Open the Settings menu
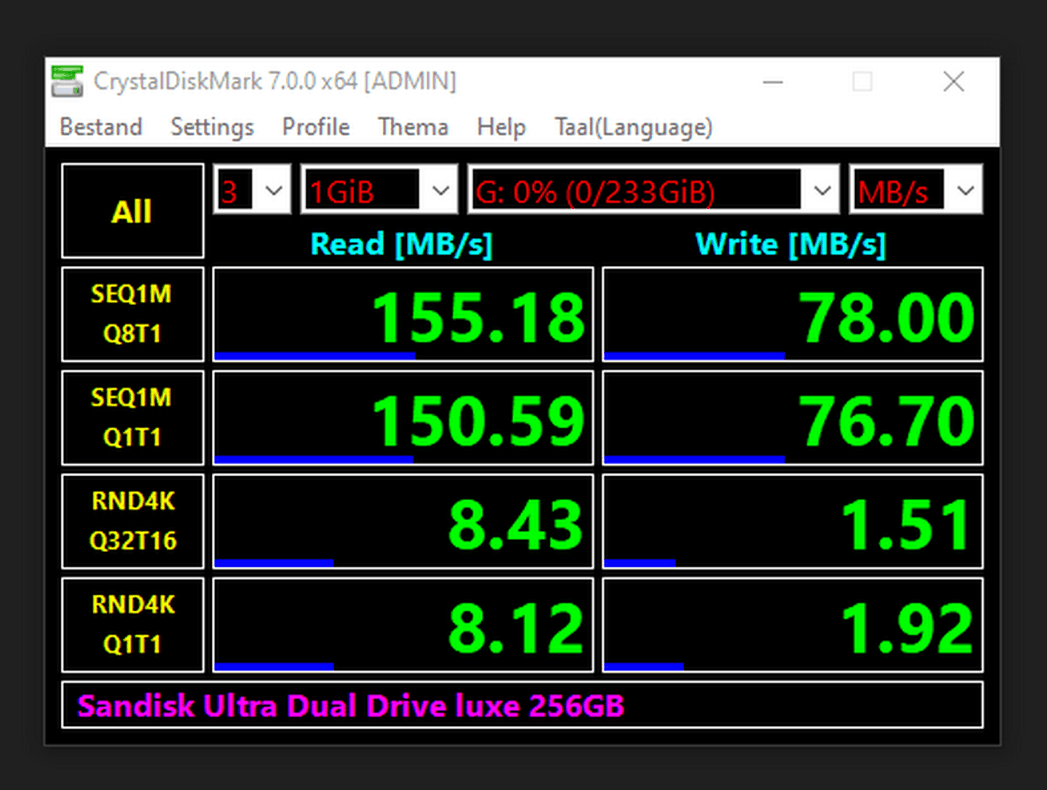 212,127
